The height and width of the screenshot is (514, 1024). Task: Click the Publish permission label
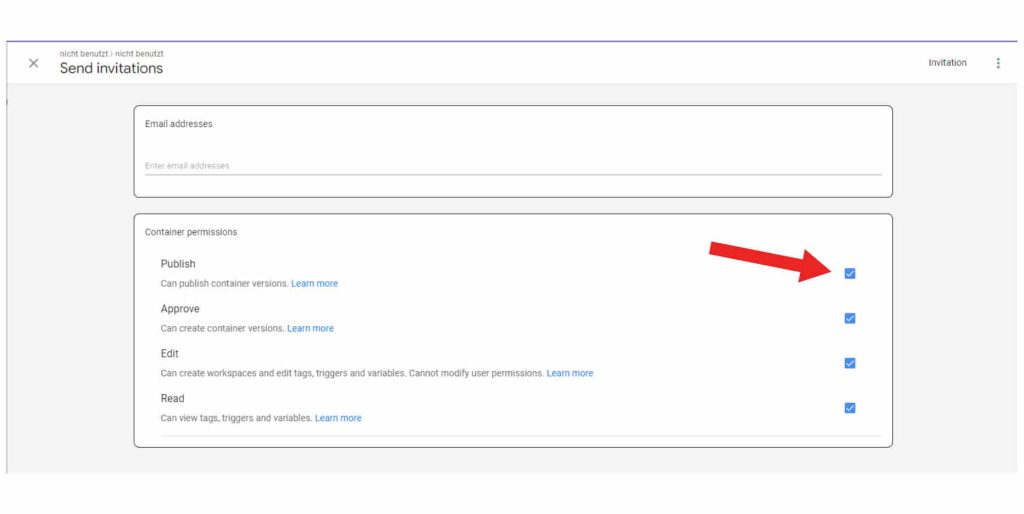click(178, 264)
